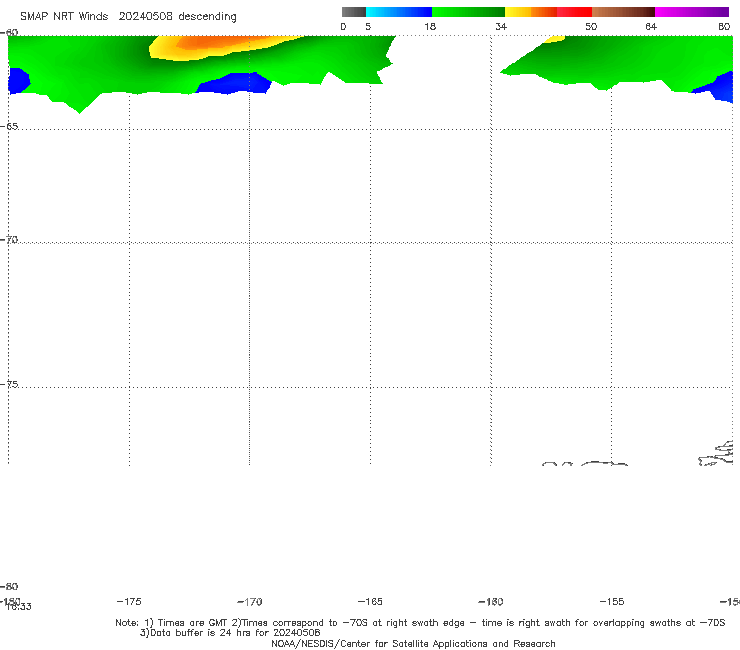Viewport: 740px width, 650px height.
Task: Click the longitude label -155
Action: pyautogui.click(x=612, y=602)
